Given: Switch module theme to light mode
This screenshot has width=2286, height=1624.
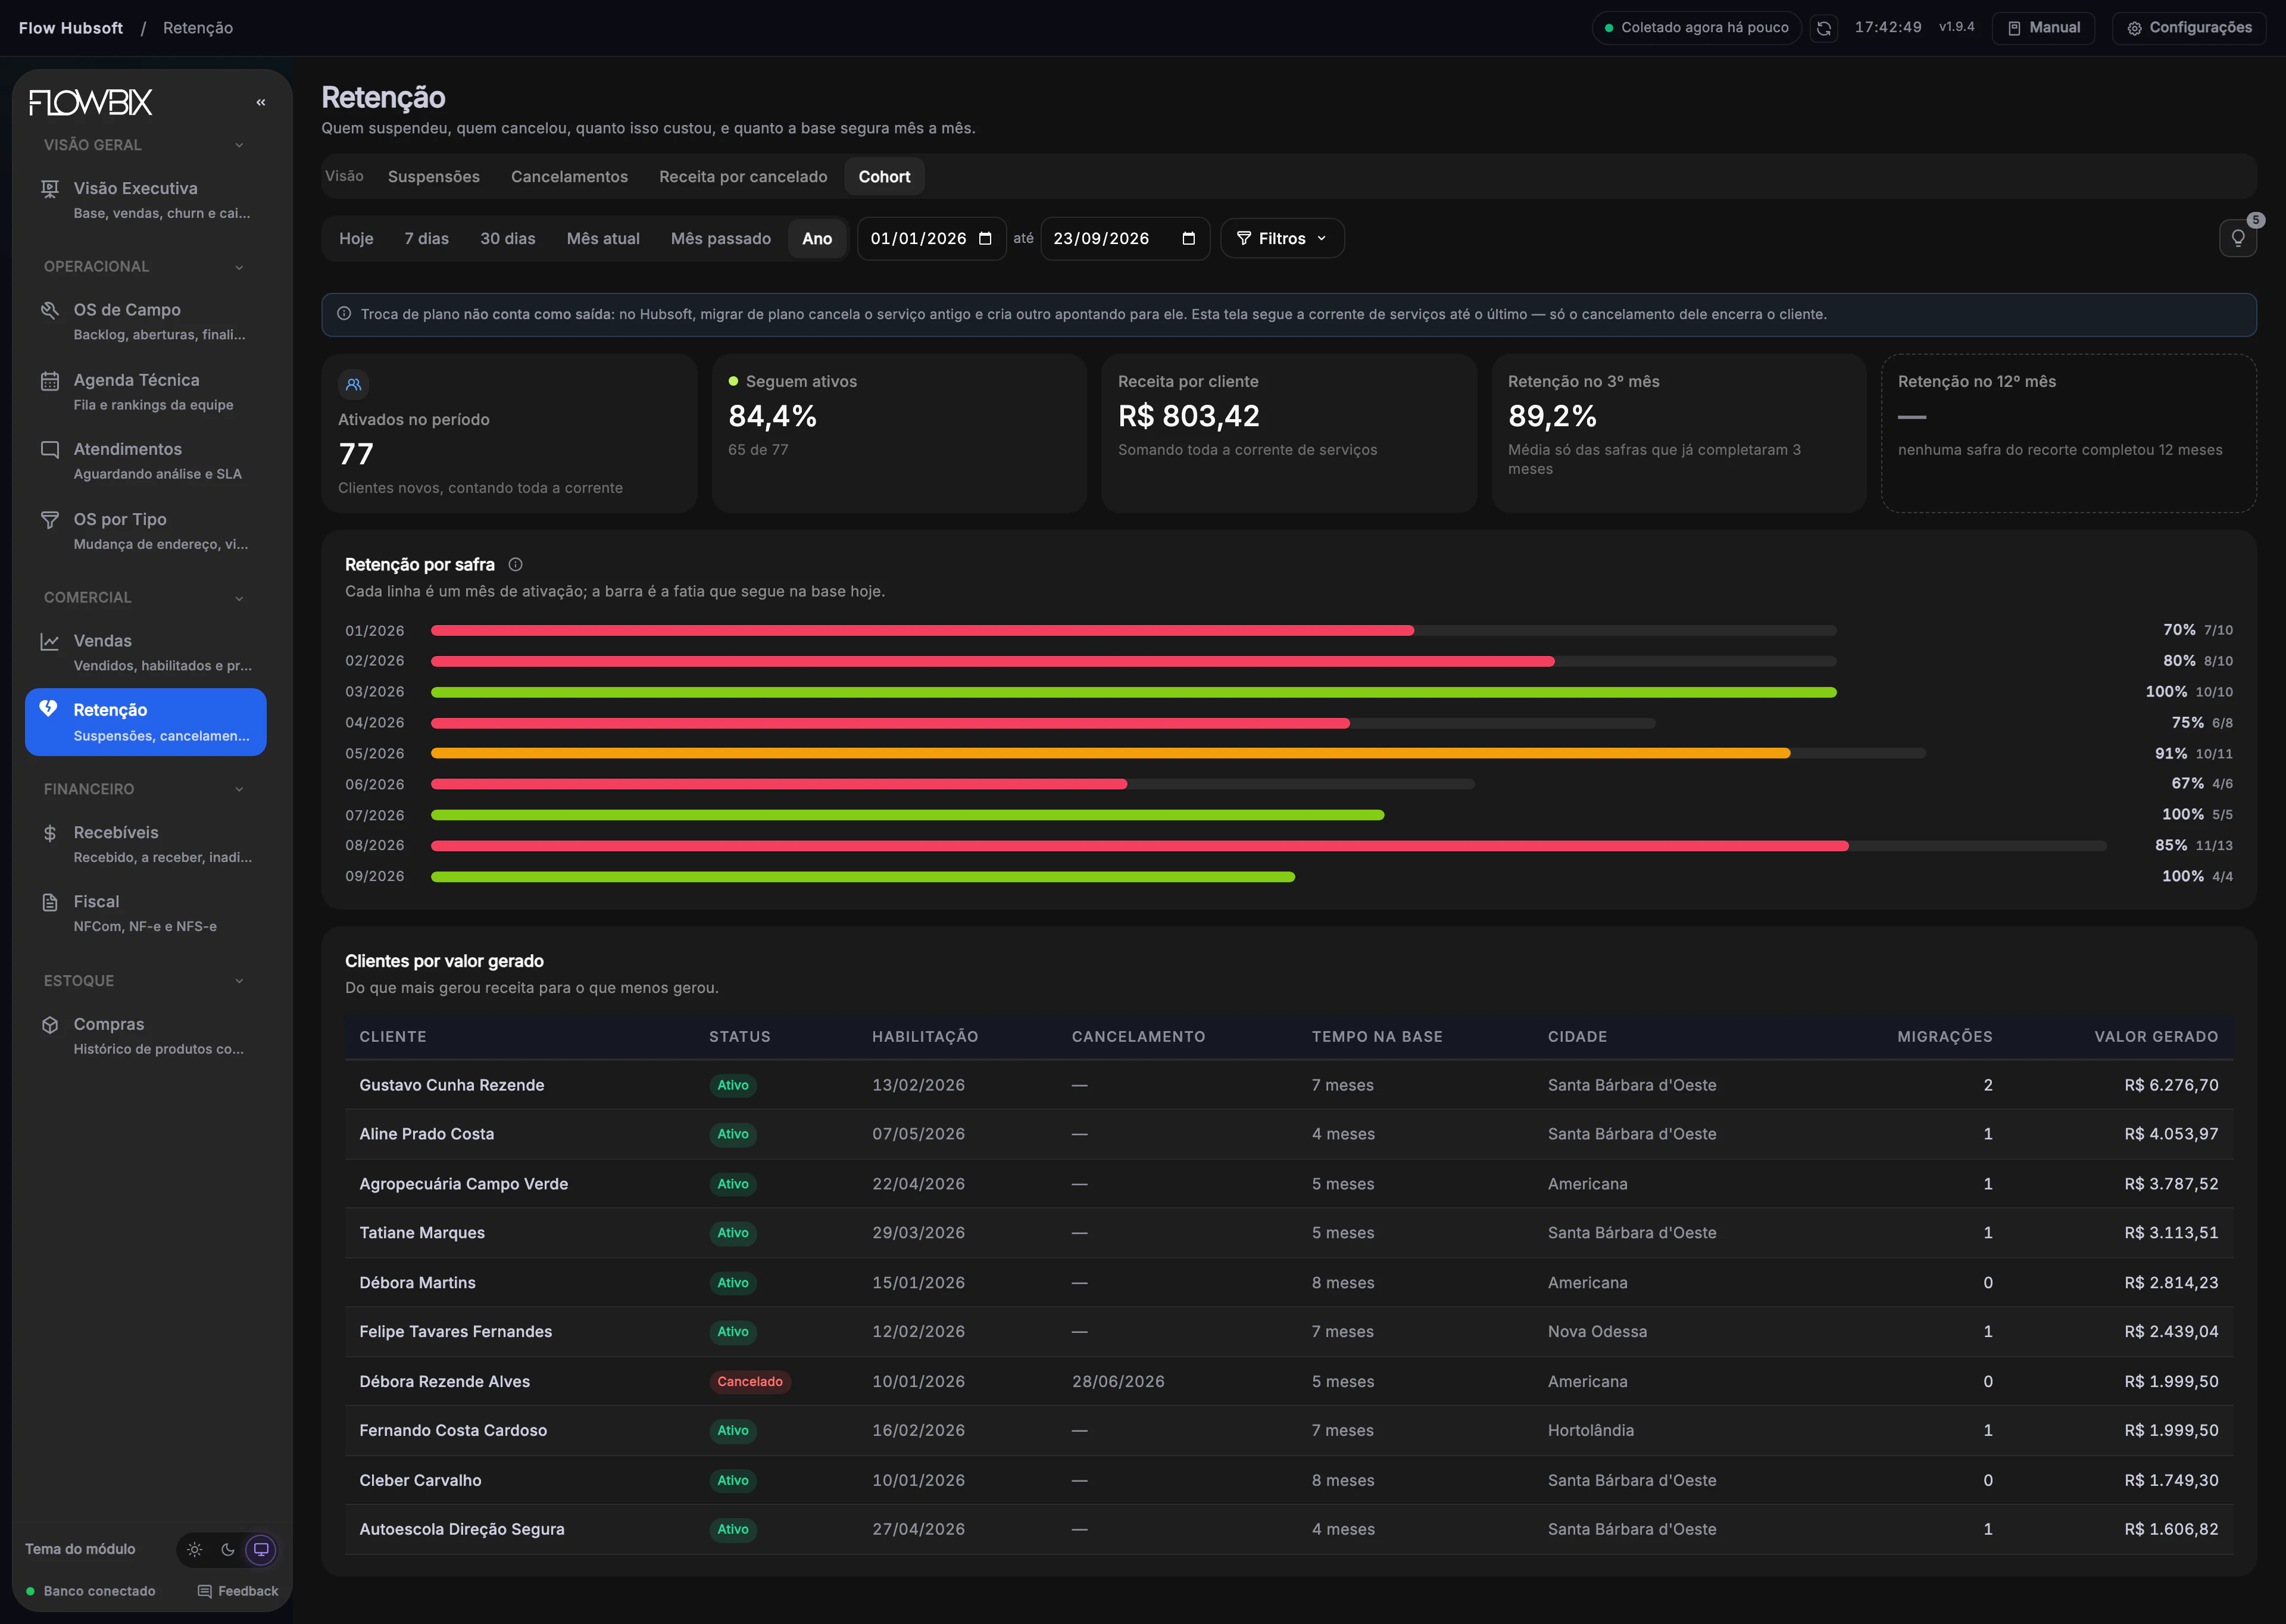Looking at the screenshot, I should tap(195, 1549).
